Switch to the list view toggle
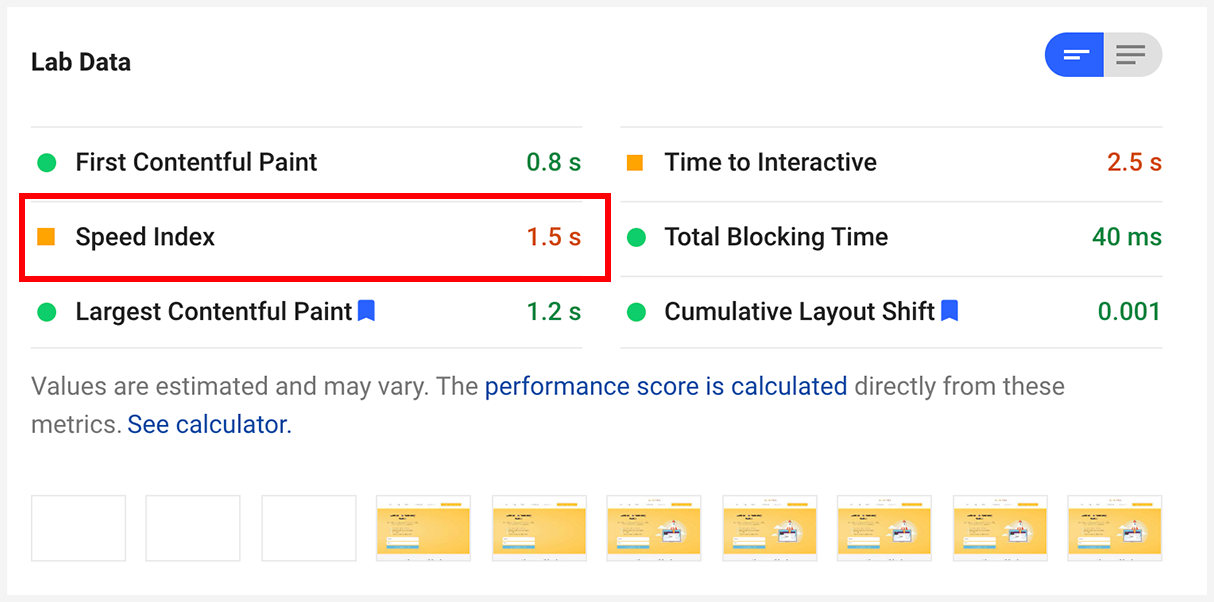 1133,55
